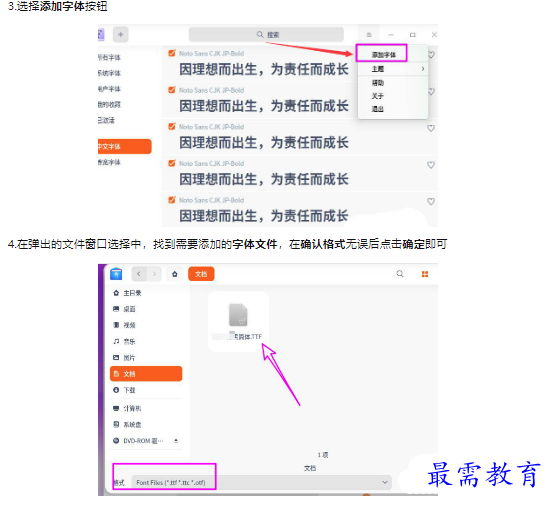
Task: Go back with the left arrow in dialog
Action: coord(139,274)
